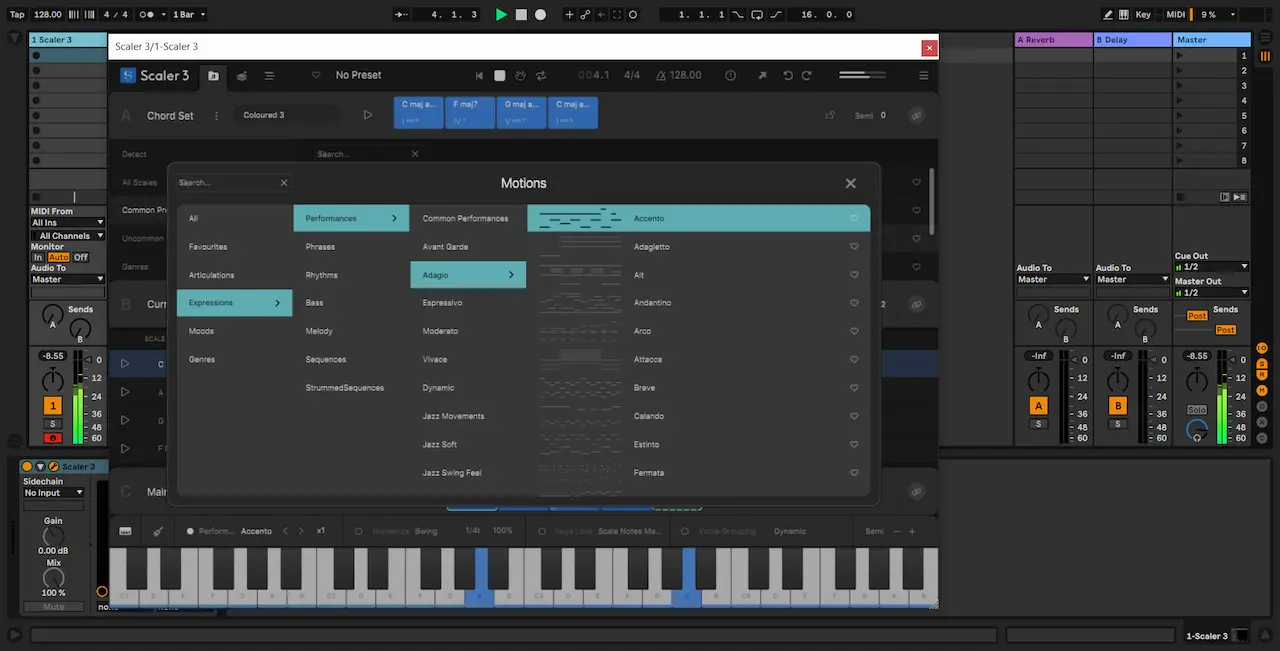
Task: Click Scaler's export arrow icon
Action: click(x=761, y=75)
